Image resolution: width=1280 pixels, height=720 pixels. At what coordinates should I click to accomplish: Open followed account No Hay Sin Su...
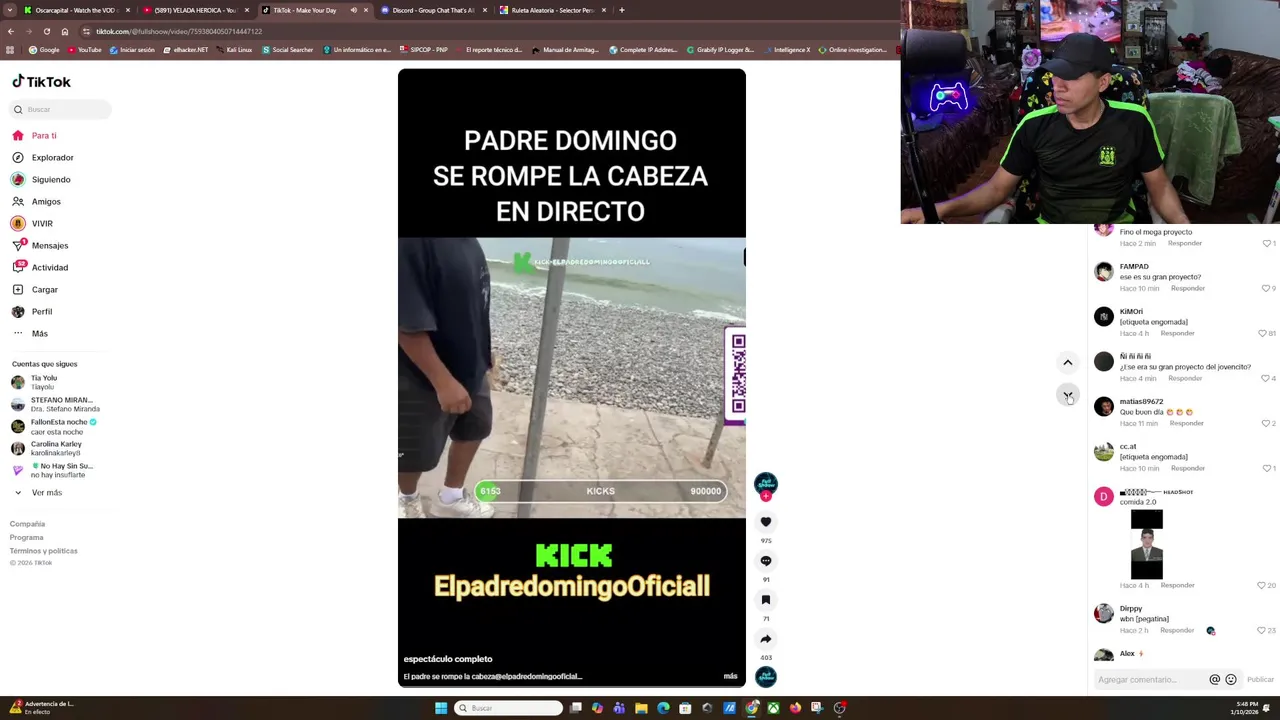[52, 470]
